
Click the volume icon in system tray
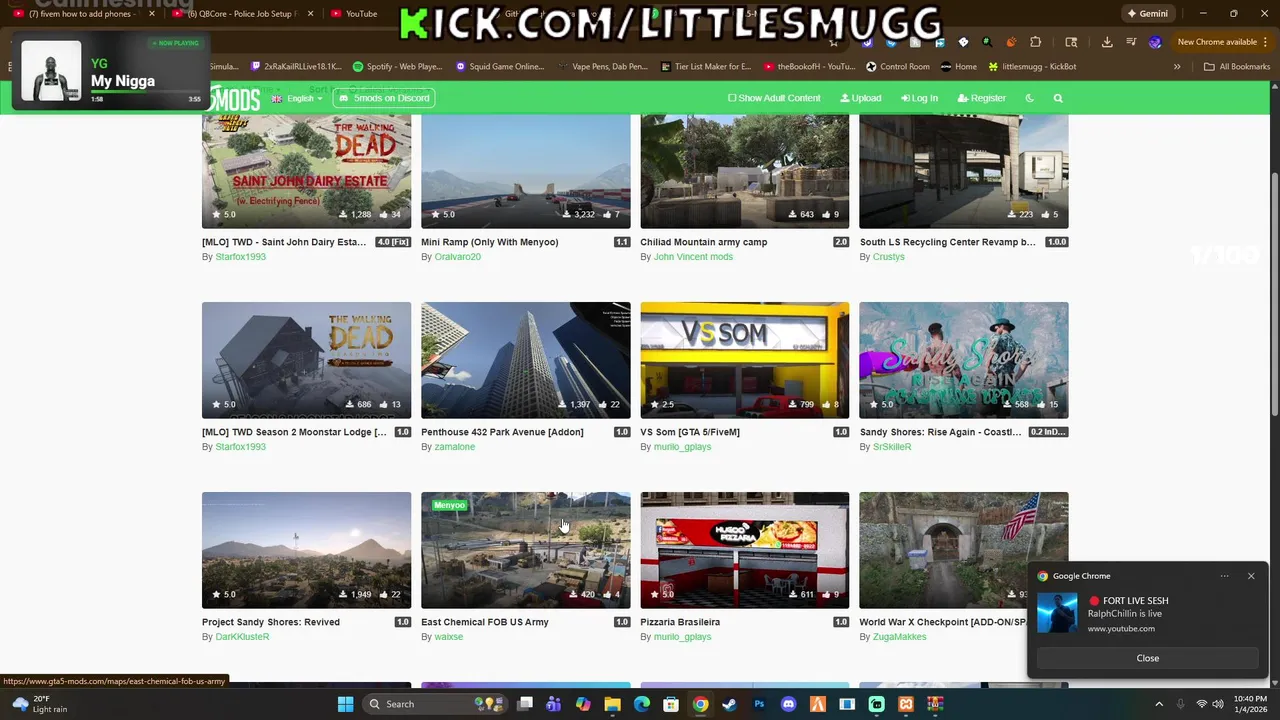pyautogui.click(x=1218, y=704)
